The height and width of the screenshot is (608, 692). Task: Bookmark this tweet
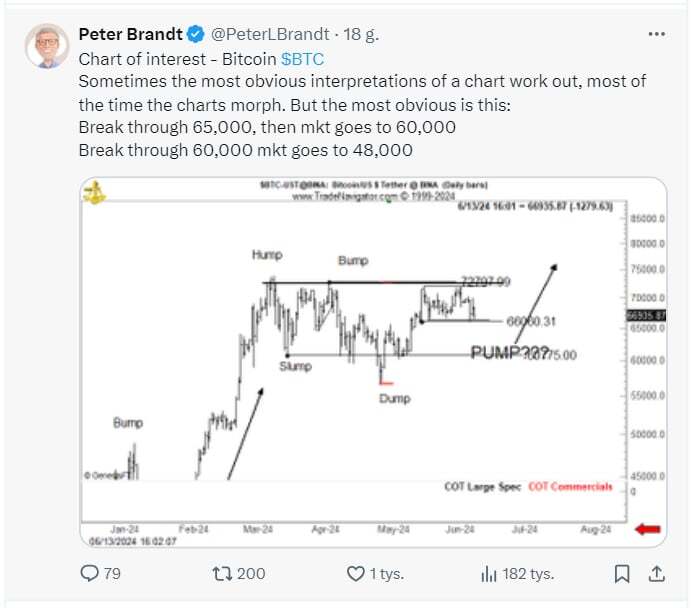[622, 573]
